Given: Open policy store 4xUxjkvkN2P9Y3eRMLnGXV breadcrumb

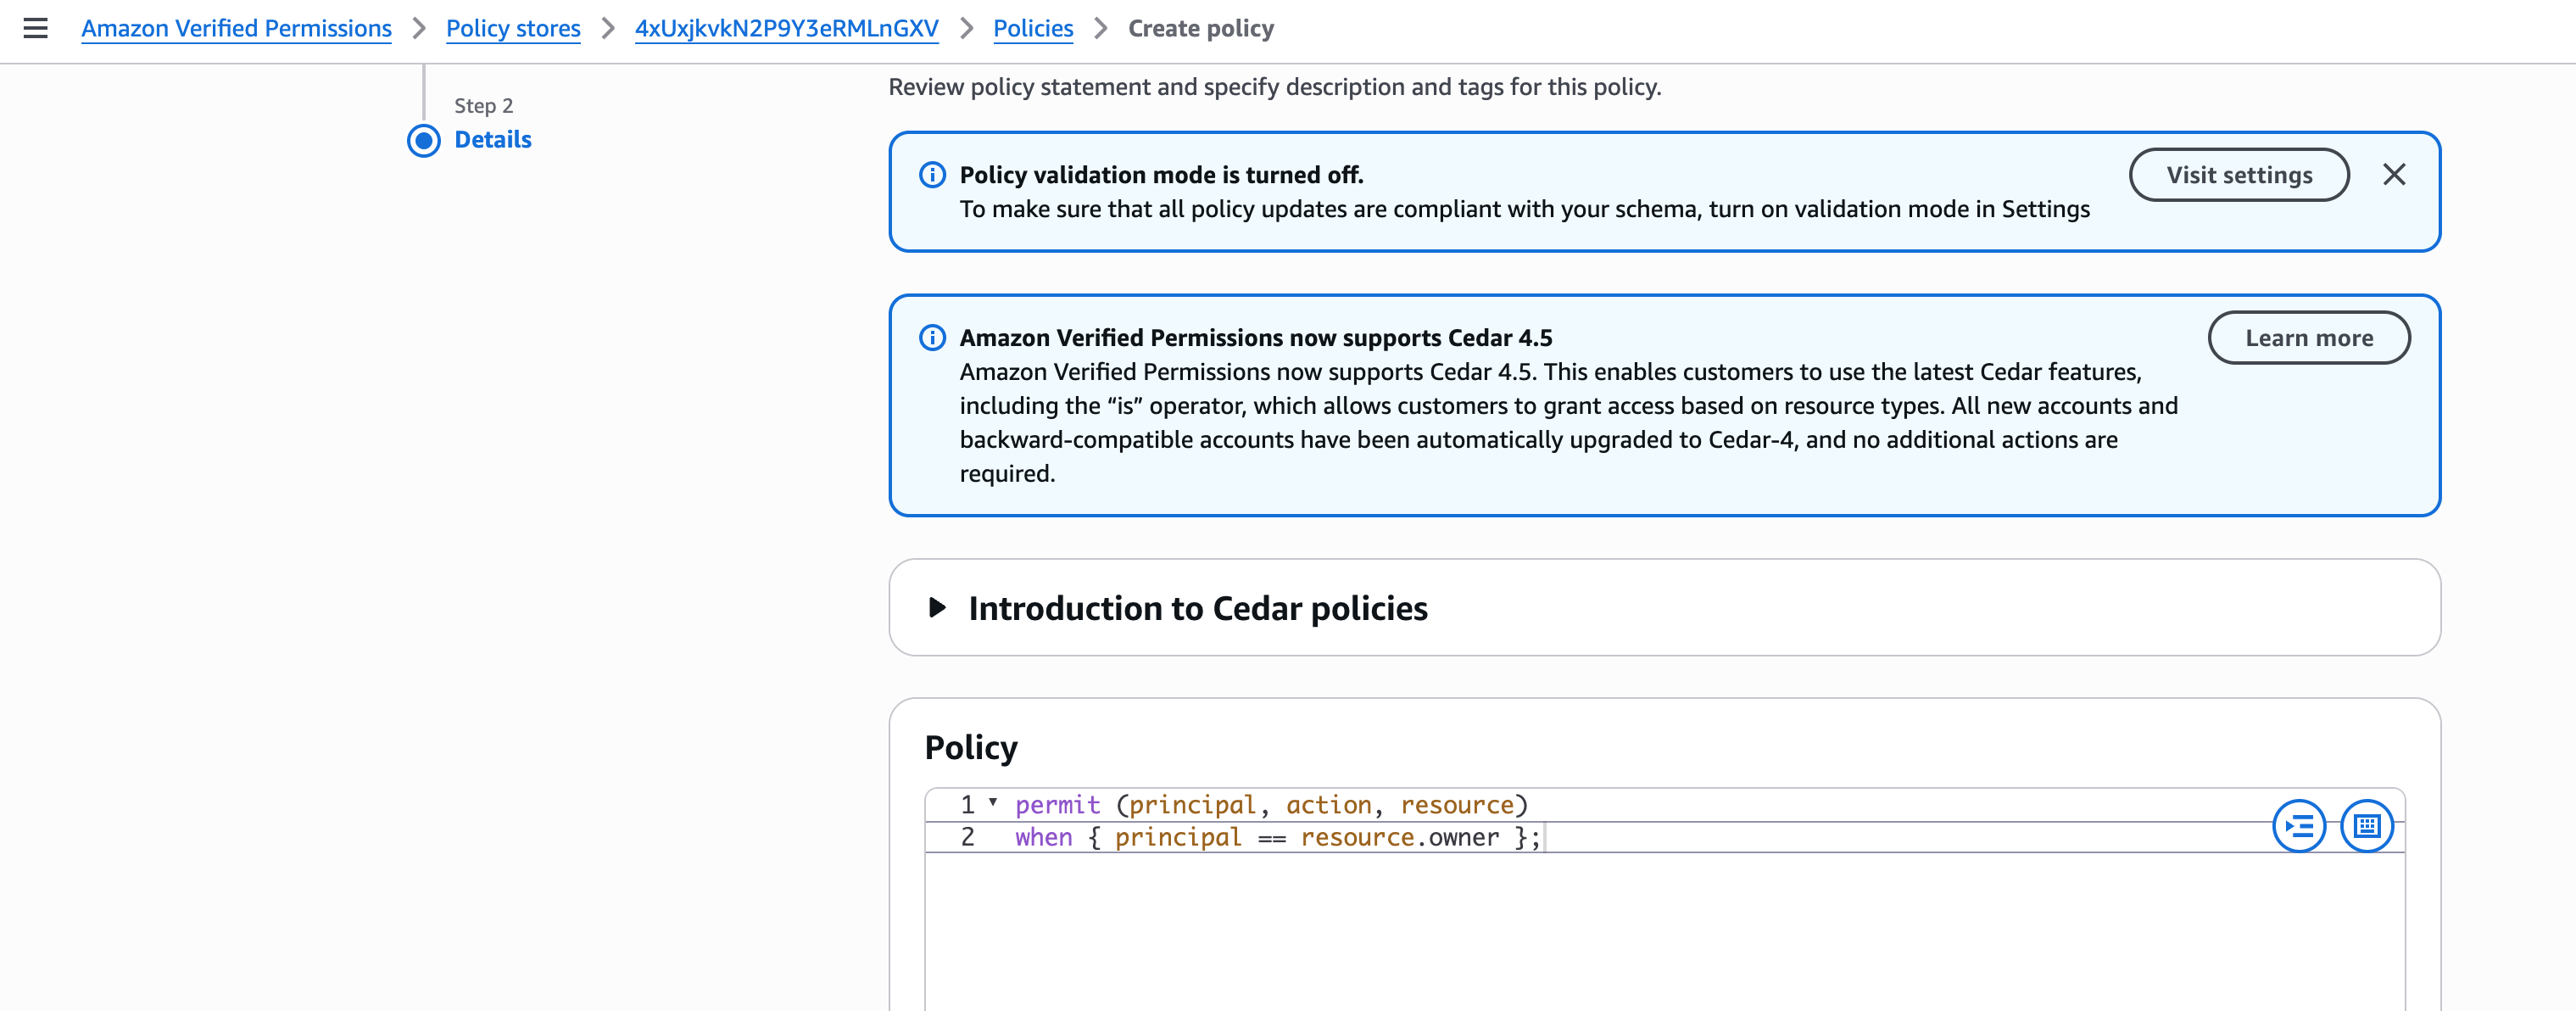Looking at the screenshot, I should click(x=786, y=28).
